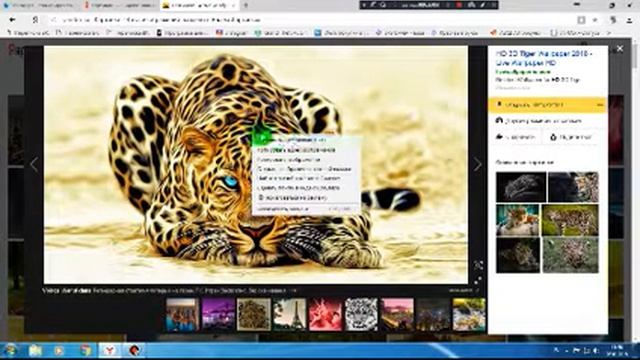The image size is (640, 360).
Task: Open the Chrome taskbar icon
Action: [x=85, y=351]
